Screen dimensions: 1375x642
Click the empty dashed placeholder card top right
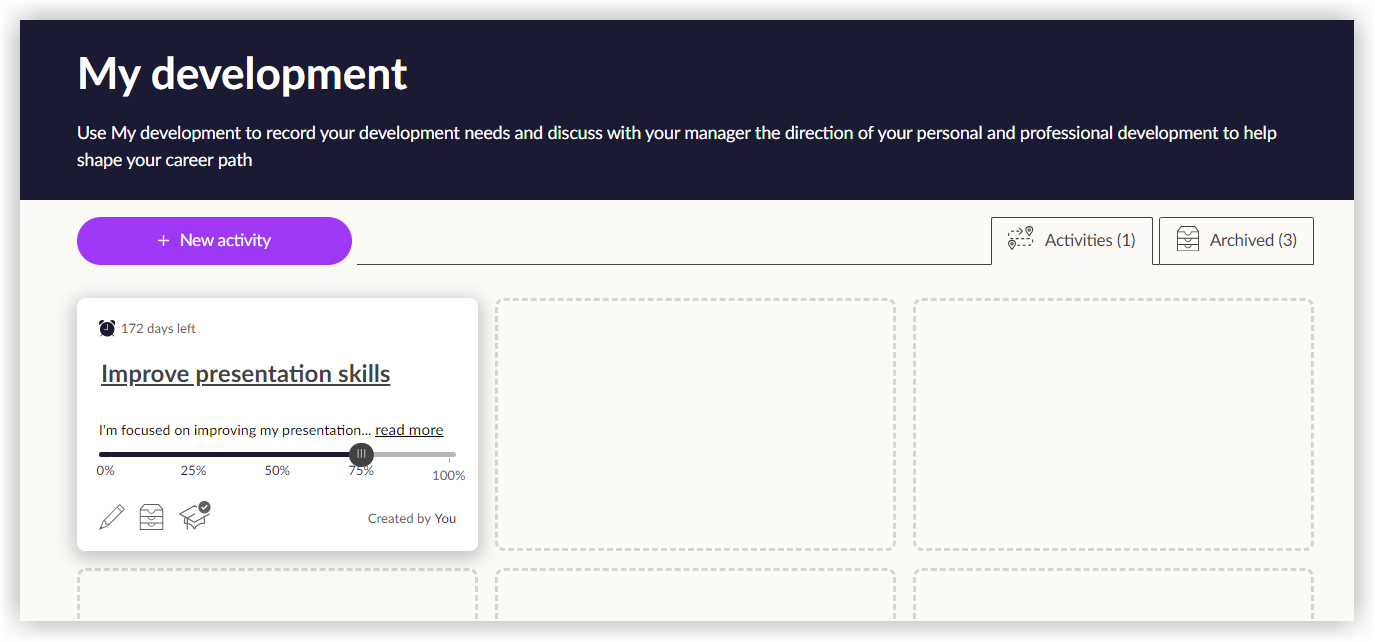(1113, 424)
